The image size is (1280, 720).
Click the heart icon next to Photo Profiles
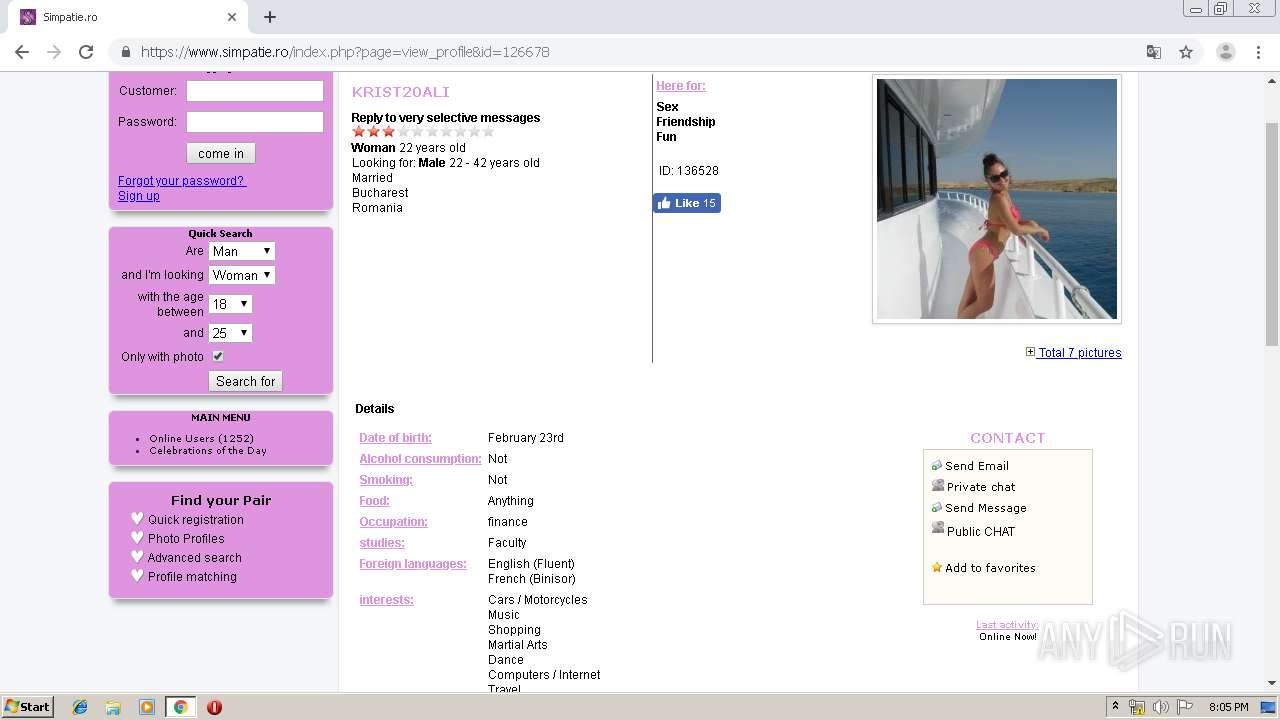137,537
